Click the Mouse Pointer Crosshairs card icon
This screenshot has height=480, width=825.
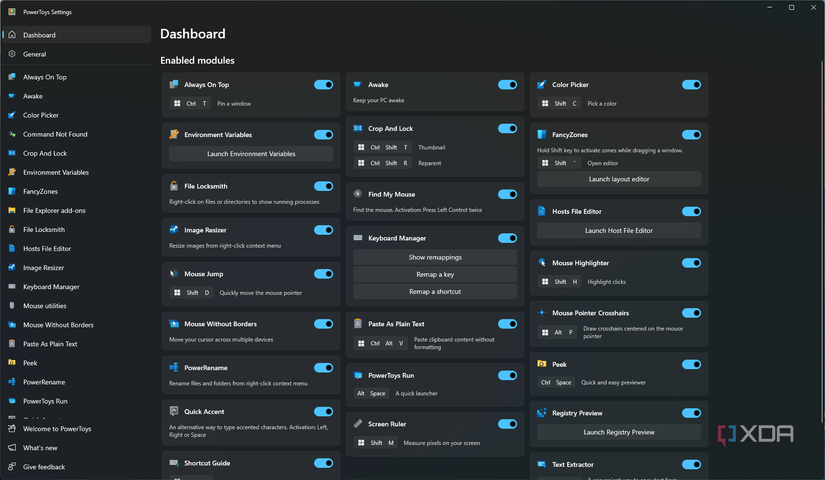(x=541, y=313)
